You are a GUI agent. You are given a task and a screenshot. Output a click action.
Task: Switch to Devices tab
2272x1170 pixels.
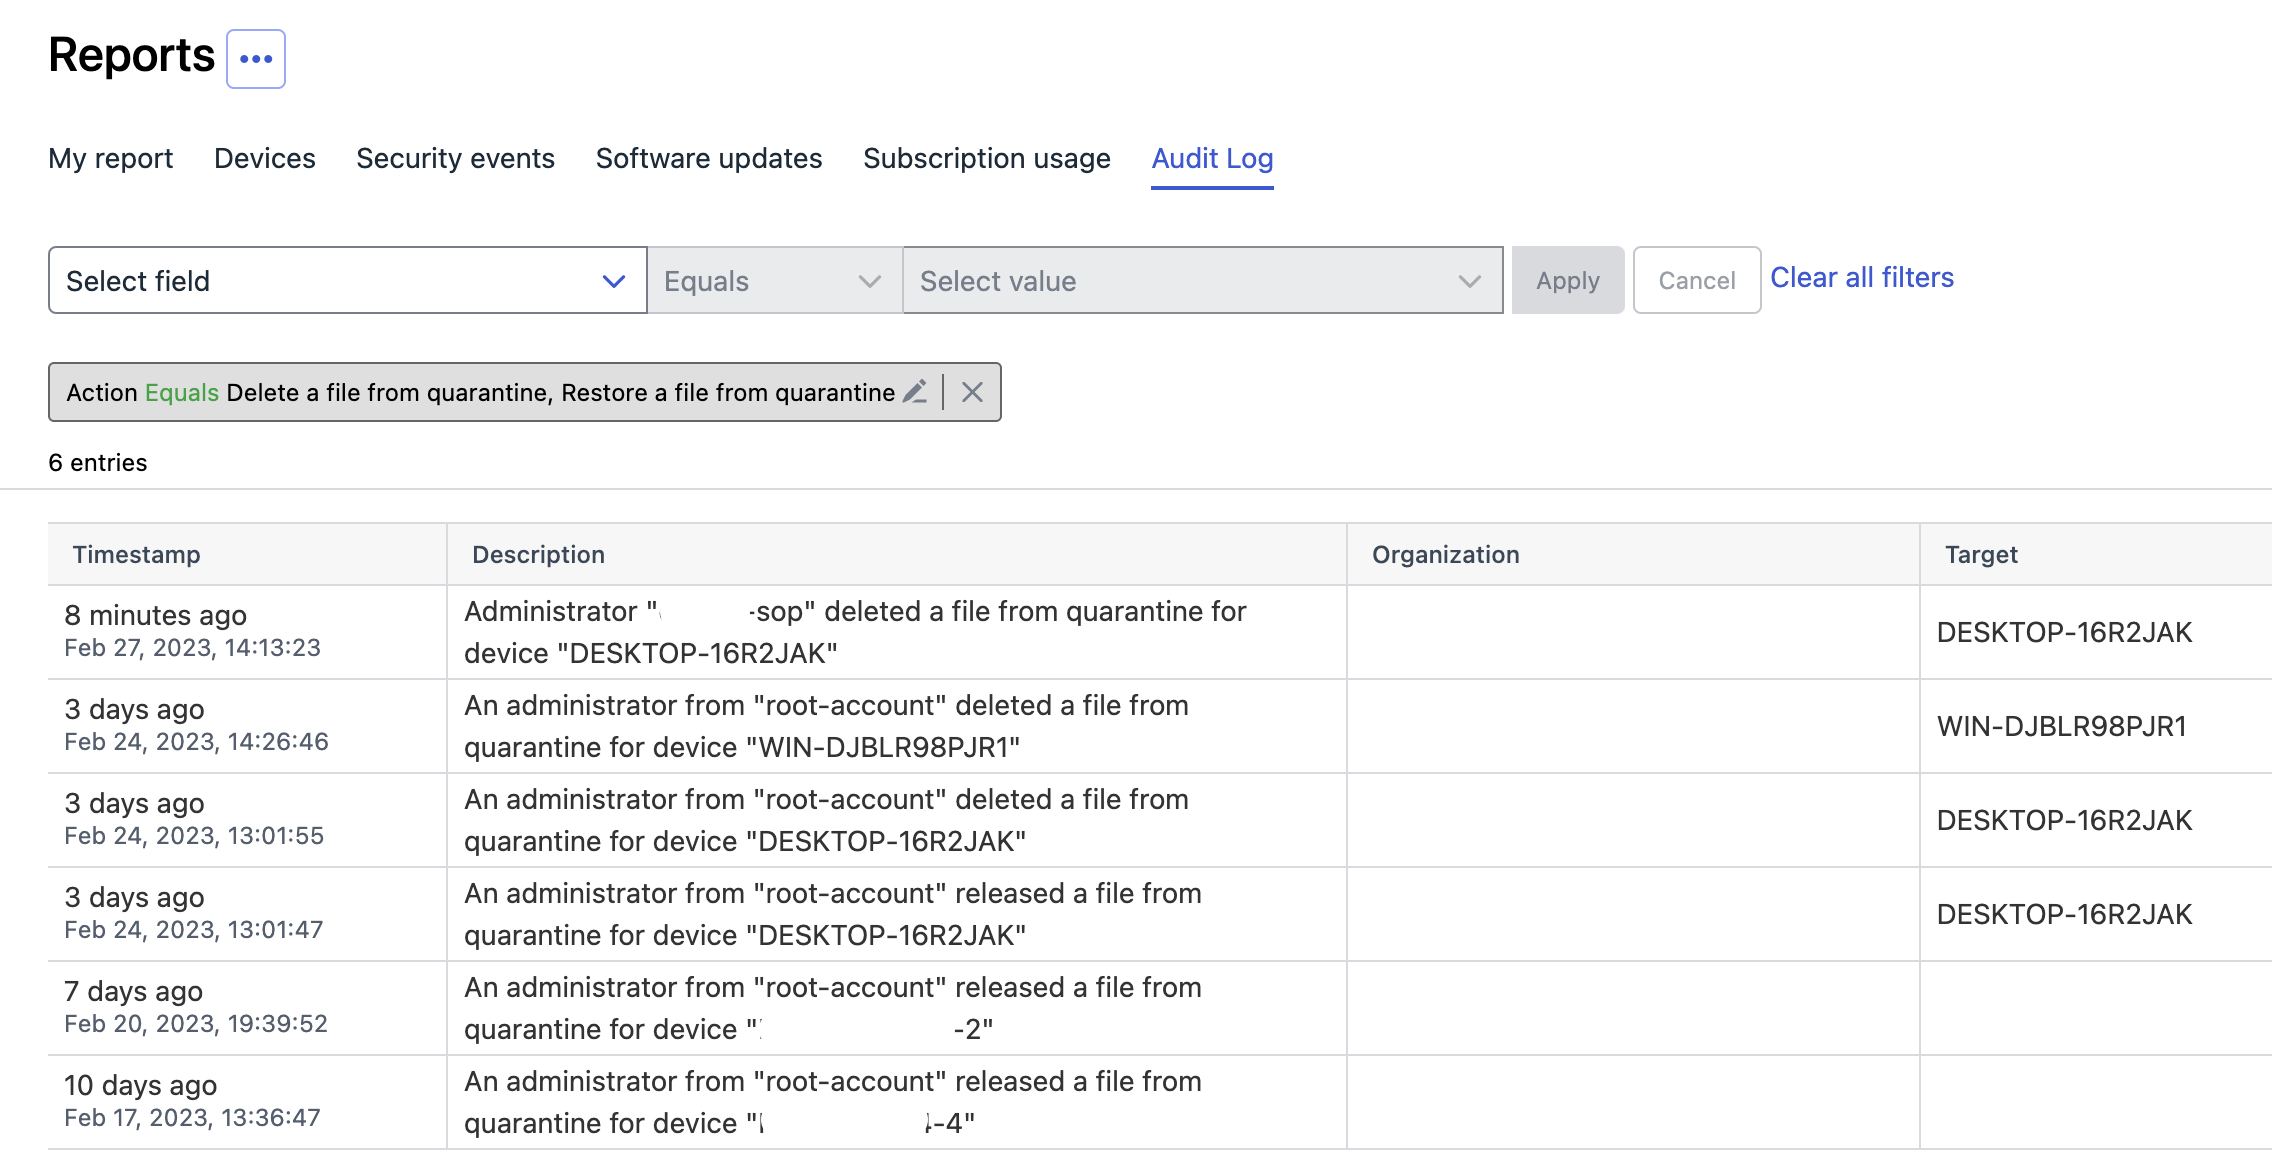click(265, 158)
